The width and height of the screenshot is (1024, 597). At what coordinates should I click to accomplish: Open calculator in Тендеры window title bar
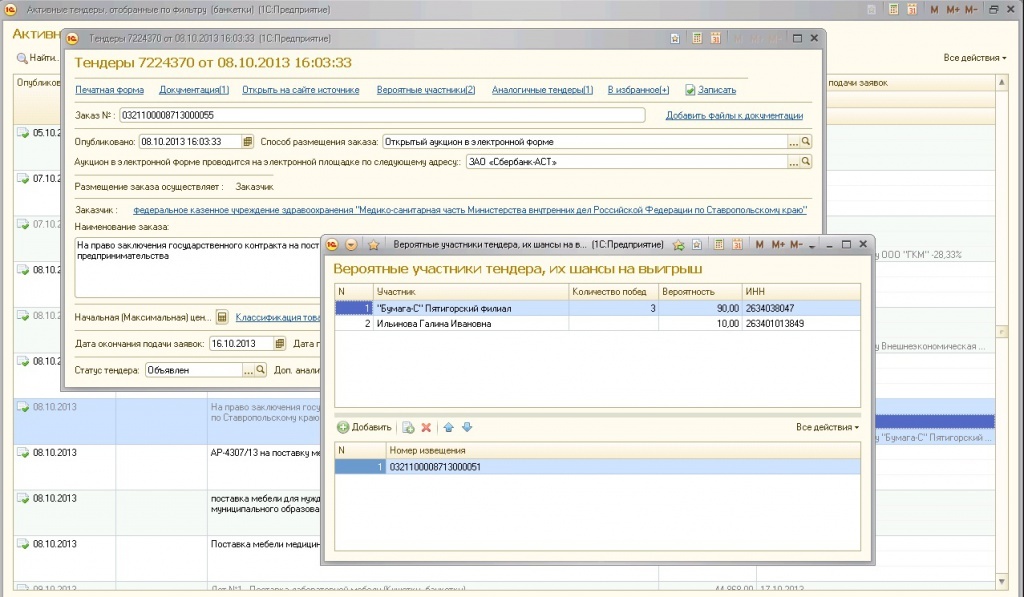[697, 39]
